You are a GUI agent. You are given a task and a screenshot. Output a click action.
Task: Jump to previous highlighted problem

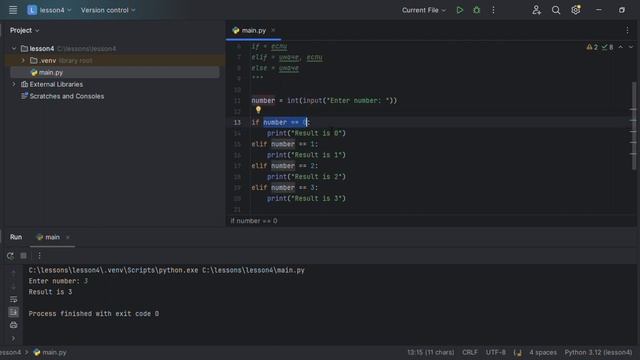tap(620, 47)
